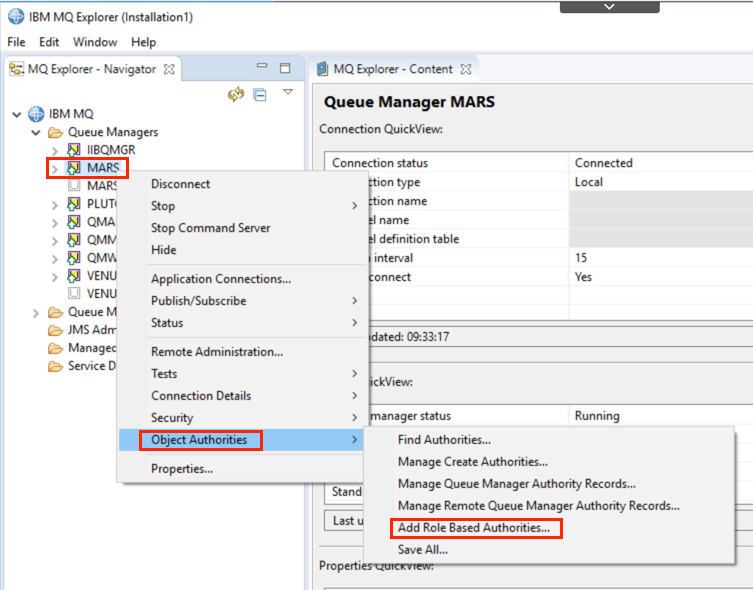Choose Manage Queue Manager Authority Records...

tap(549, 484)
